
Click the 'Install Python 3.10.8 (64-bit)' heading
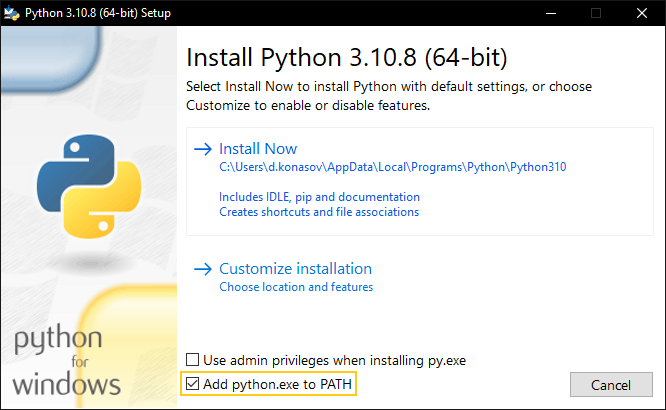347,57
